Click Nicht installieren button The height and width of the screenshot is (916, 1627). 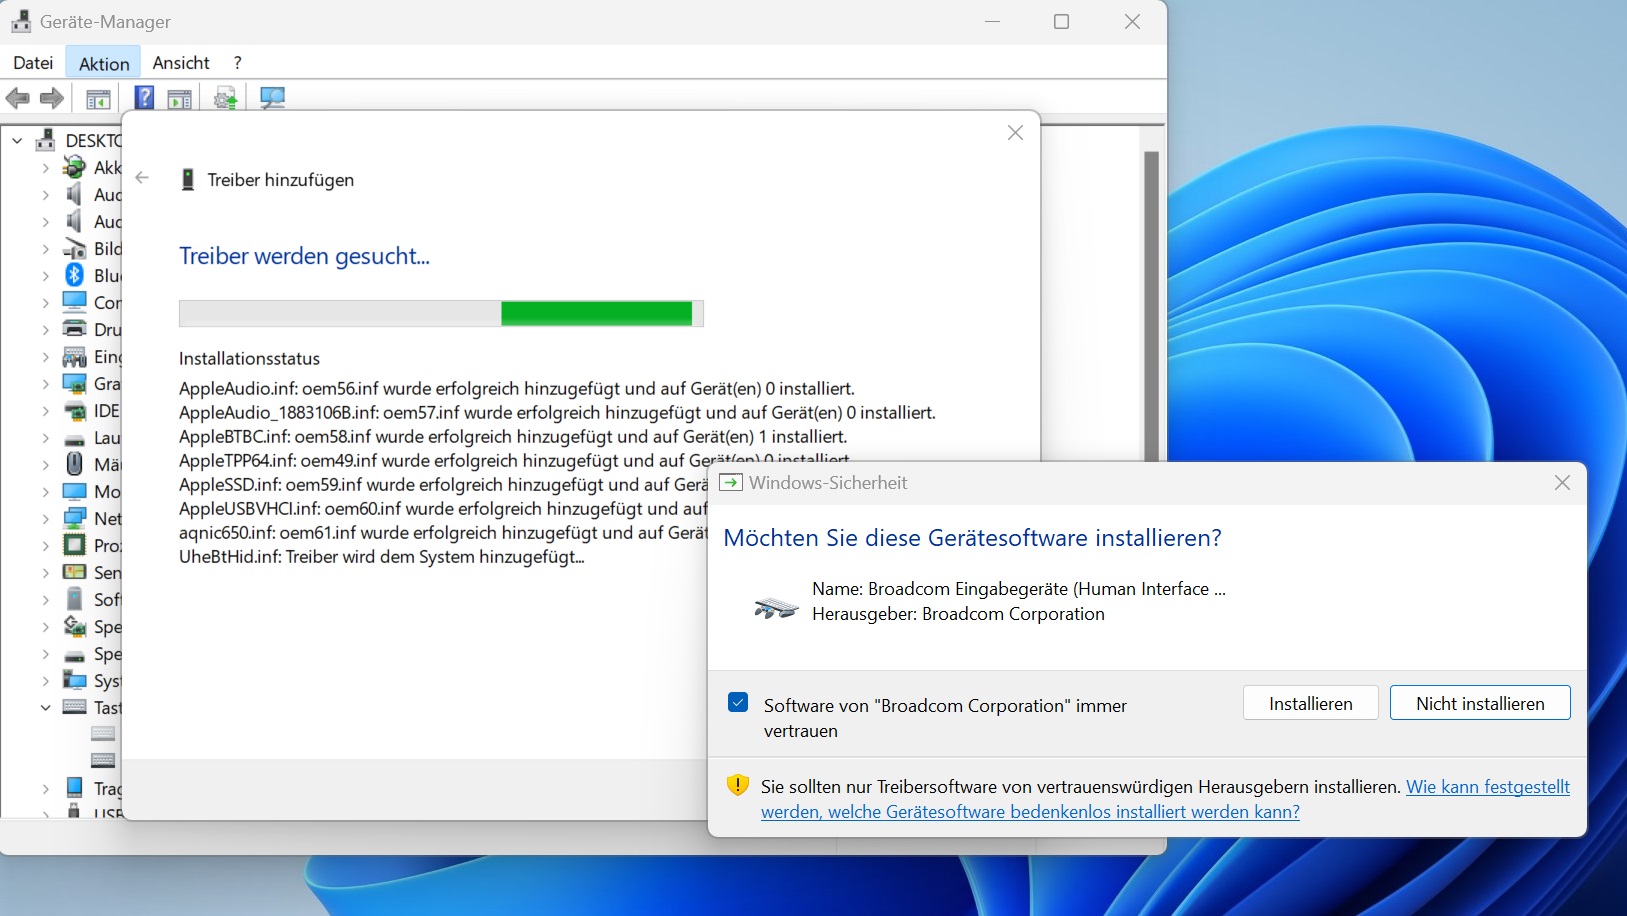tap(1480, 703)
